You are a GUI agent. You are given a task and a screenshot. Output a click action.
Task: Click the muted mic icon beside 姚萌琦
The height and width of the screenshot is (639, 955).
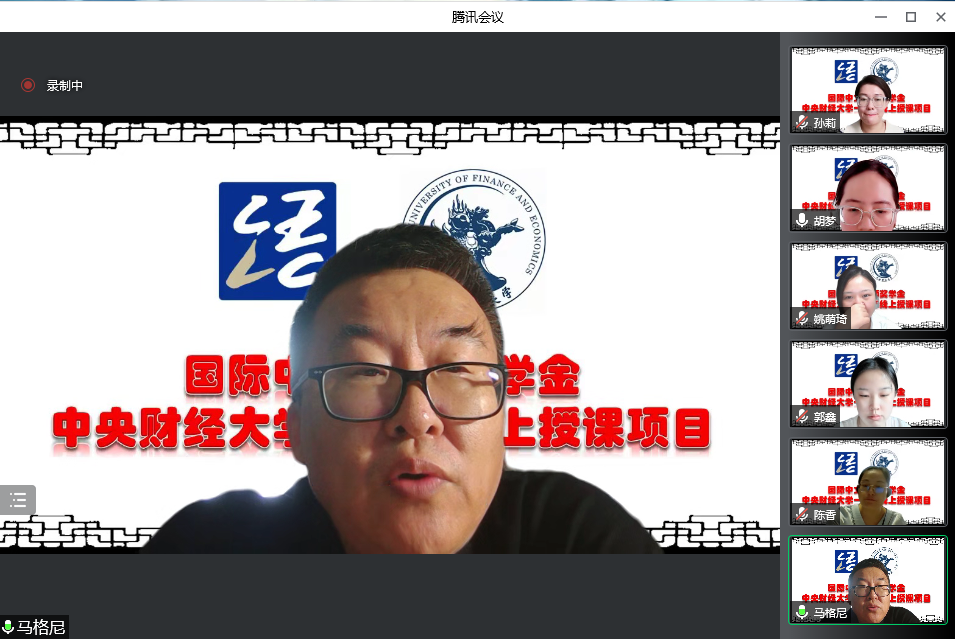802,319
